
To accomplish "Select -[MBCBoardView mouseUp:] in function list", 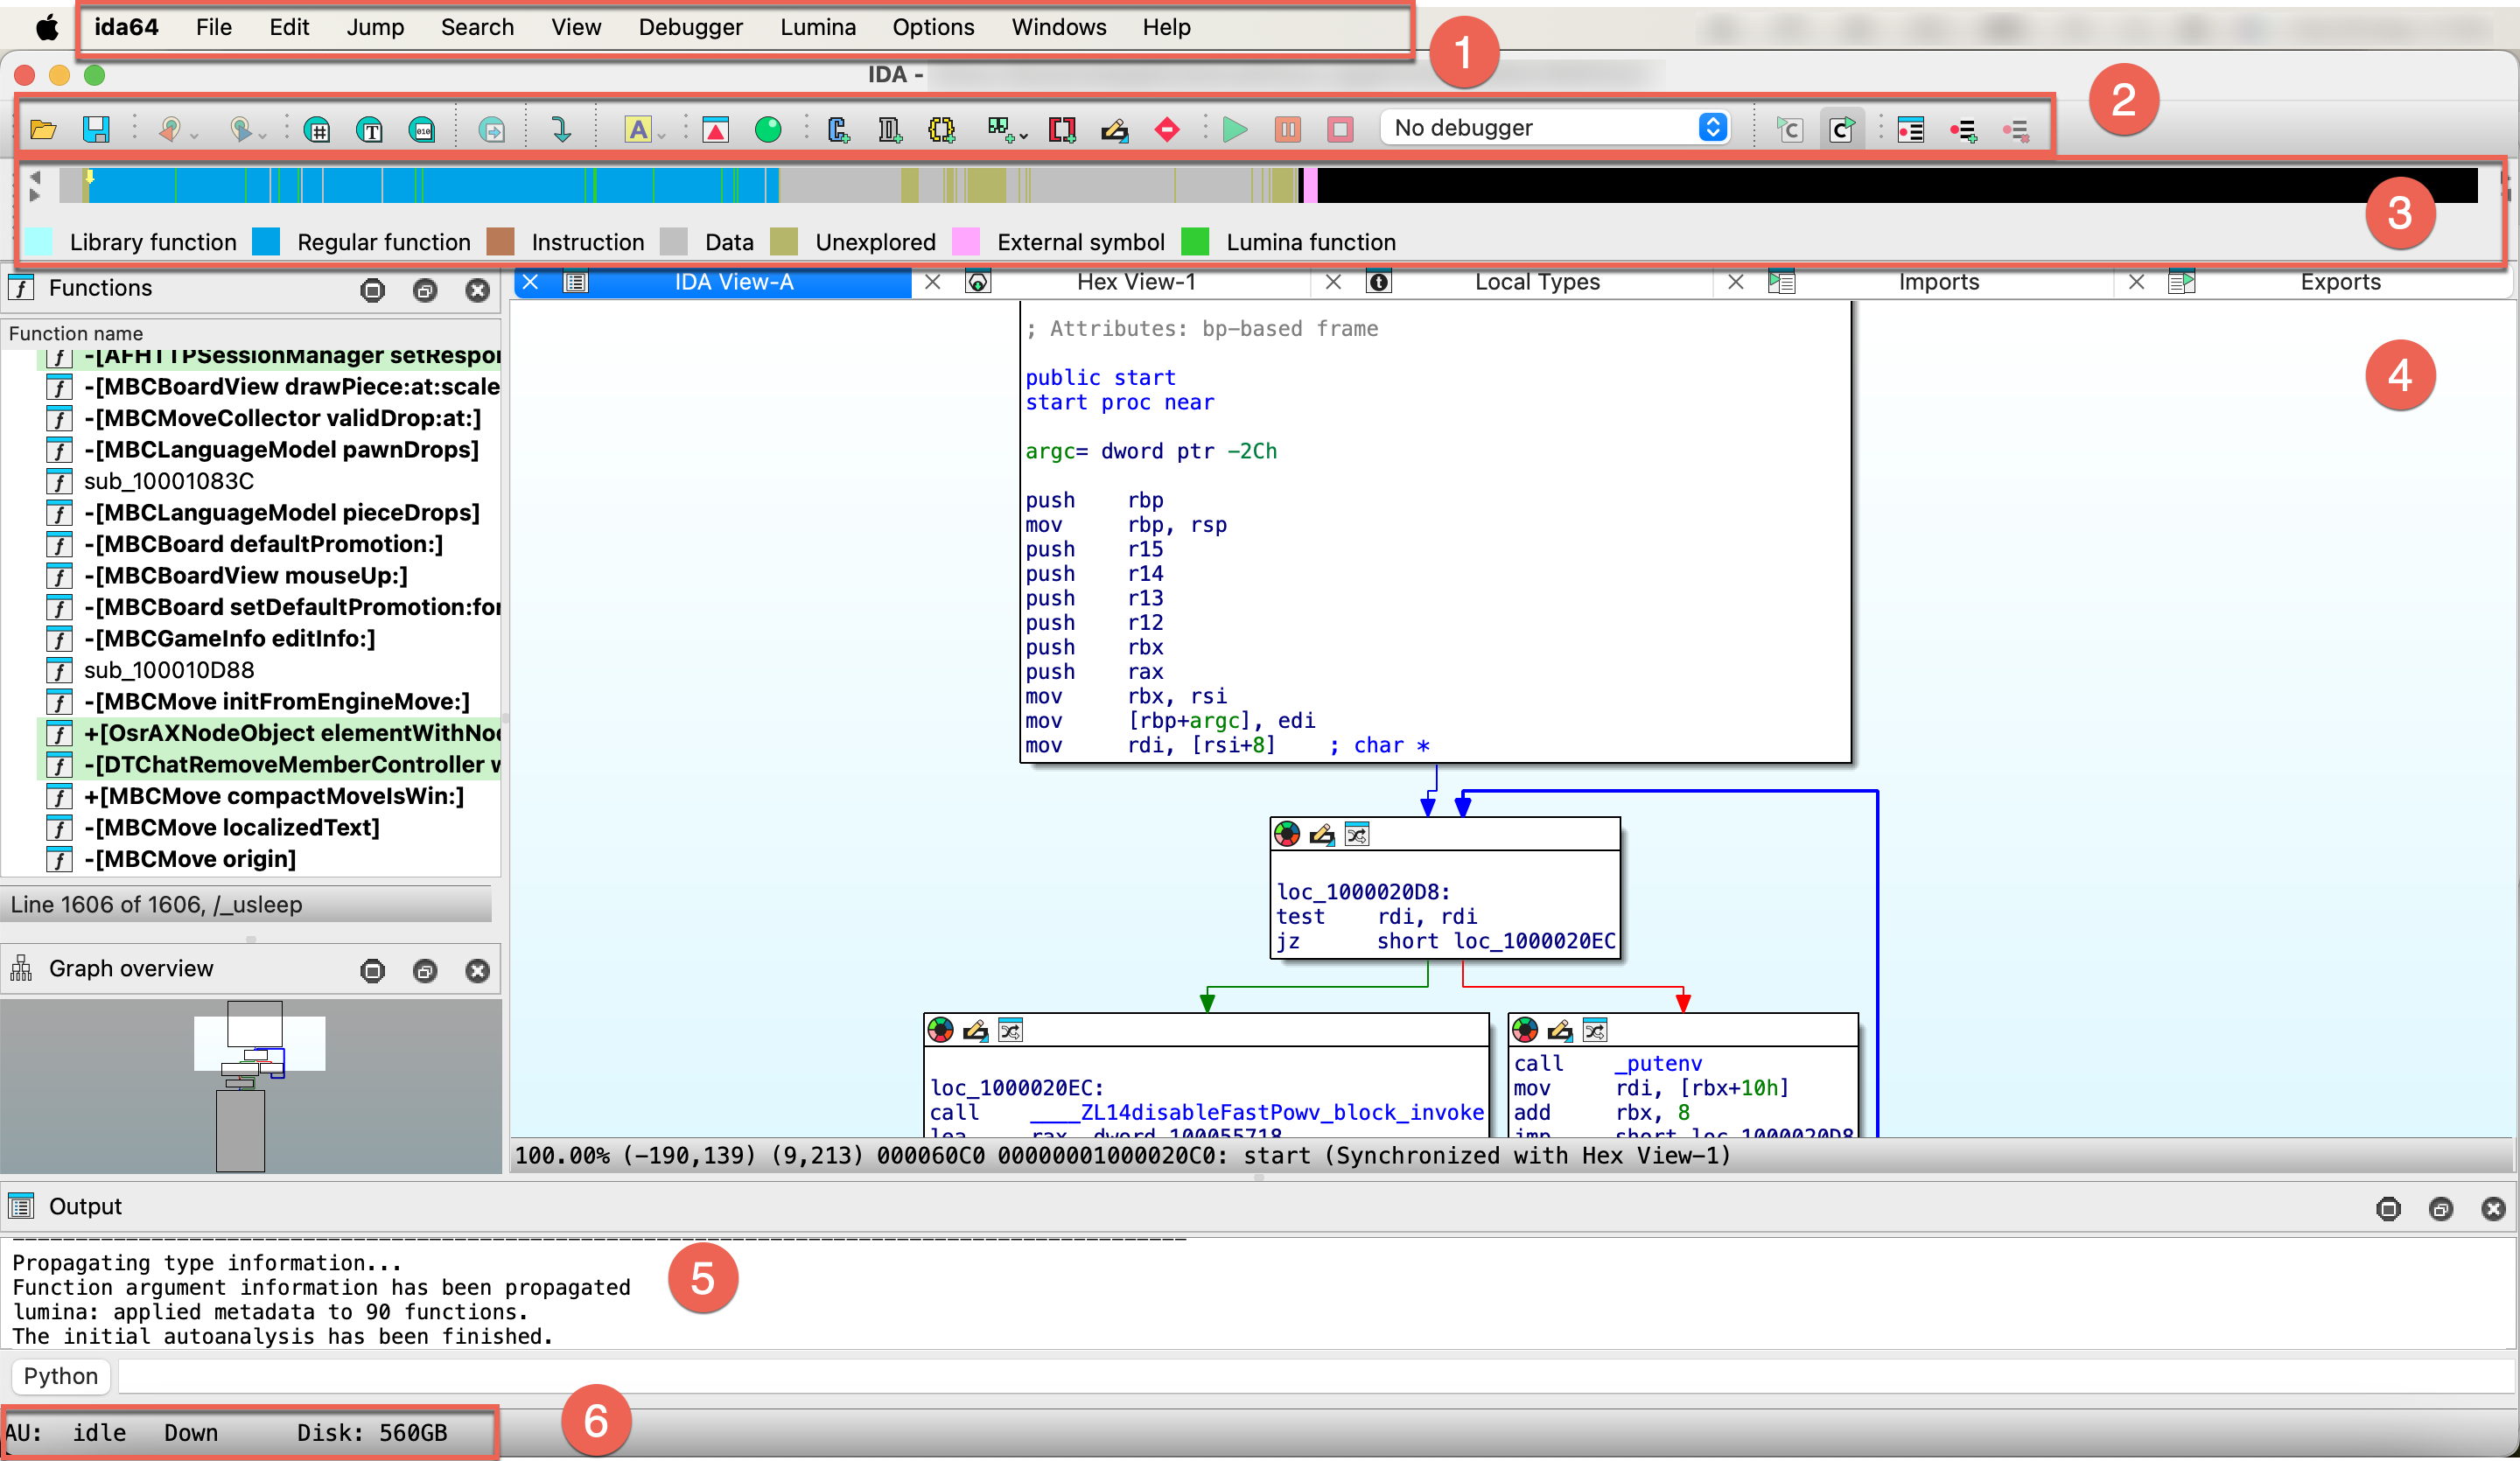I will click(246, 575).
